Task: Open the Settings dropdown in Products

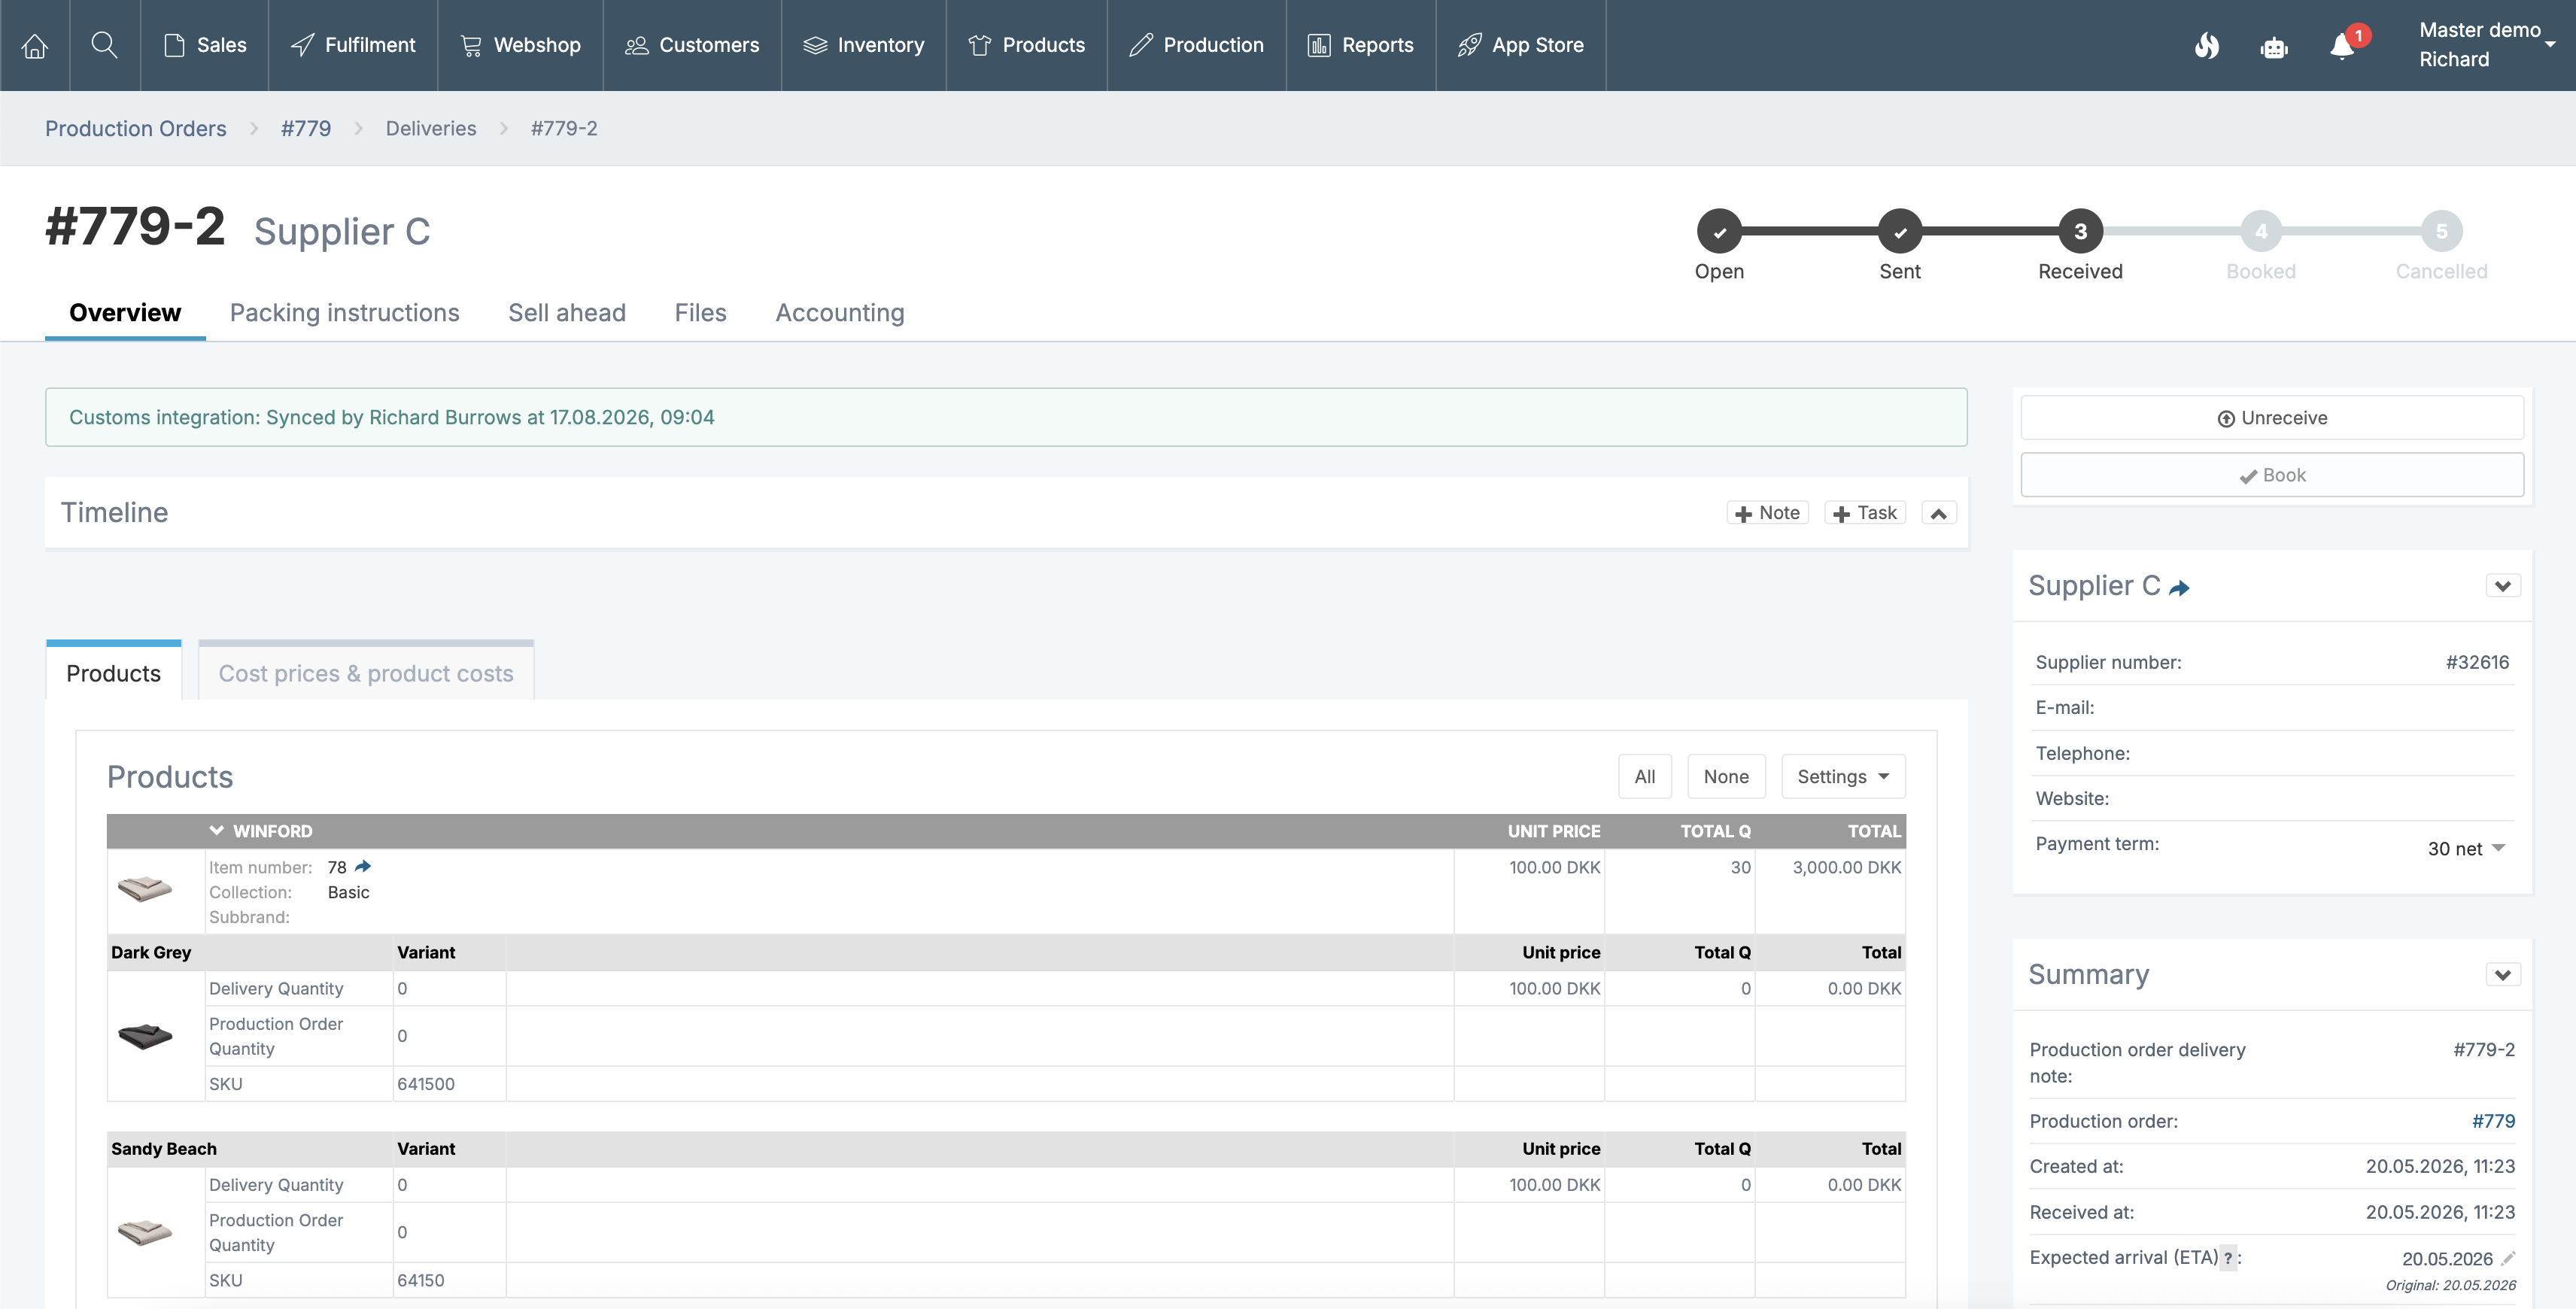Action: (x=1843, y=777)
